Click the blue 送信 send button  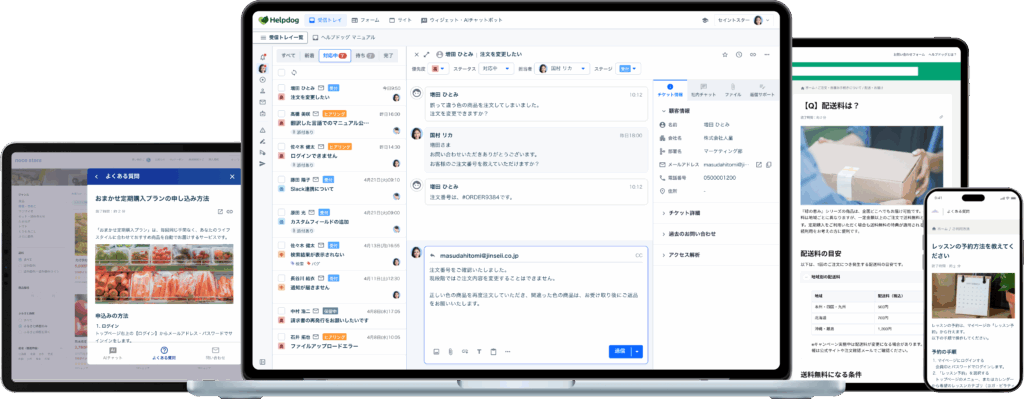pyautogui.click(x=620, y=351)
